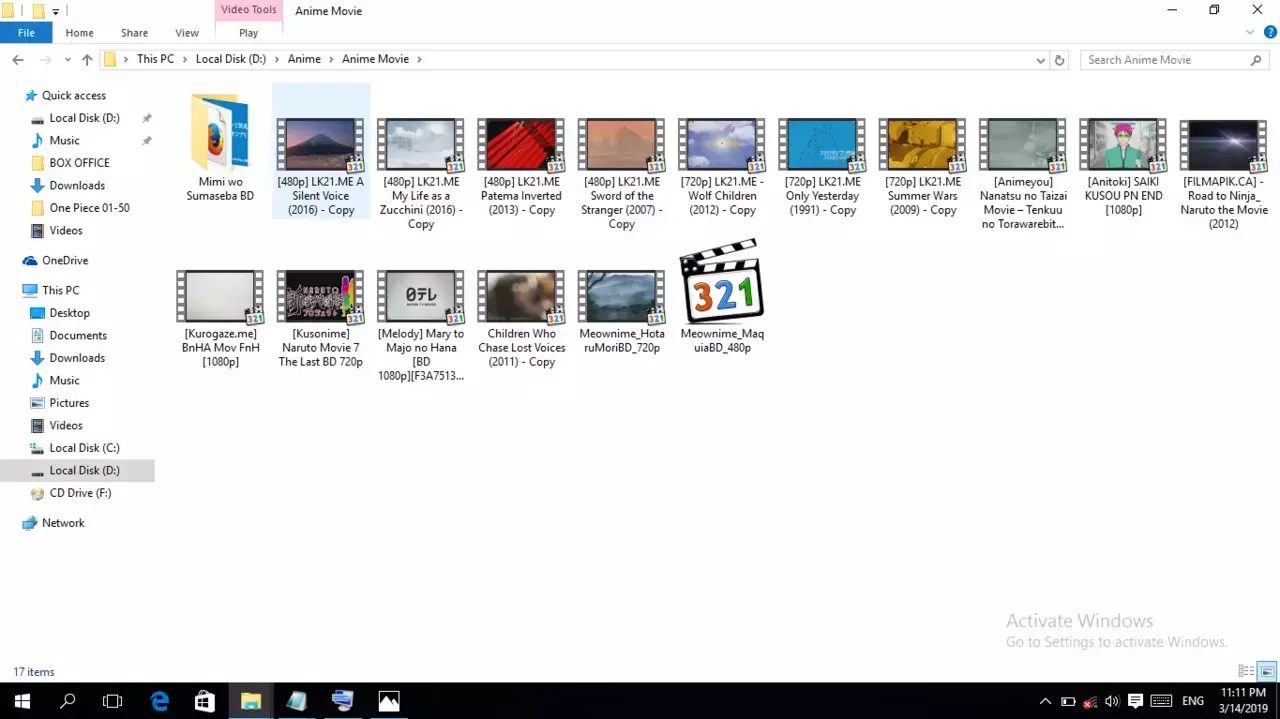Switch to details view layout
This screenshot has width=1280, height=719.
[x=1246, y=671]
